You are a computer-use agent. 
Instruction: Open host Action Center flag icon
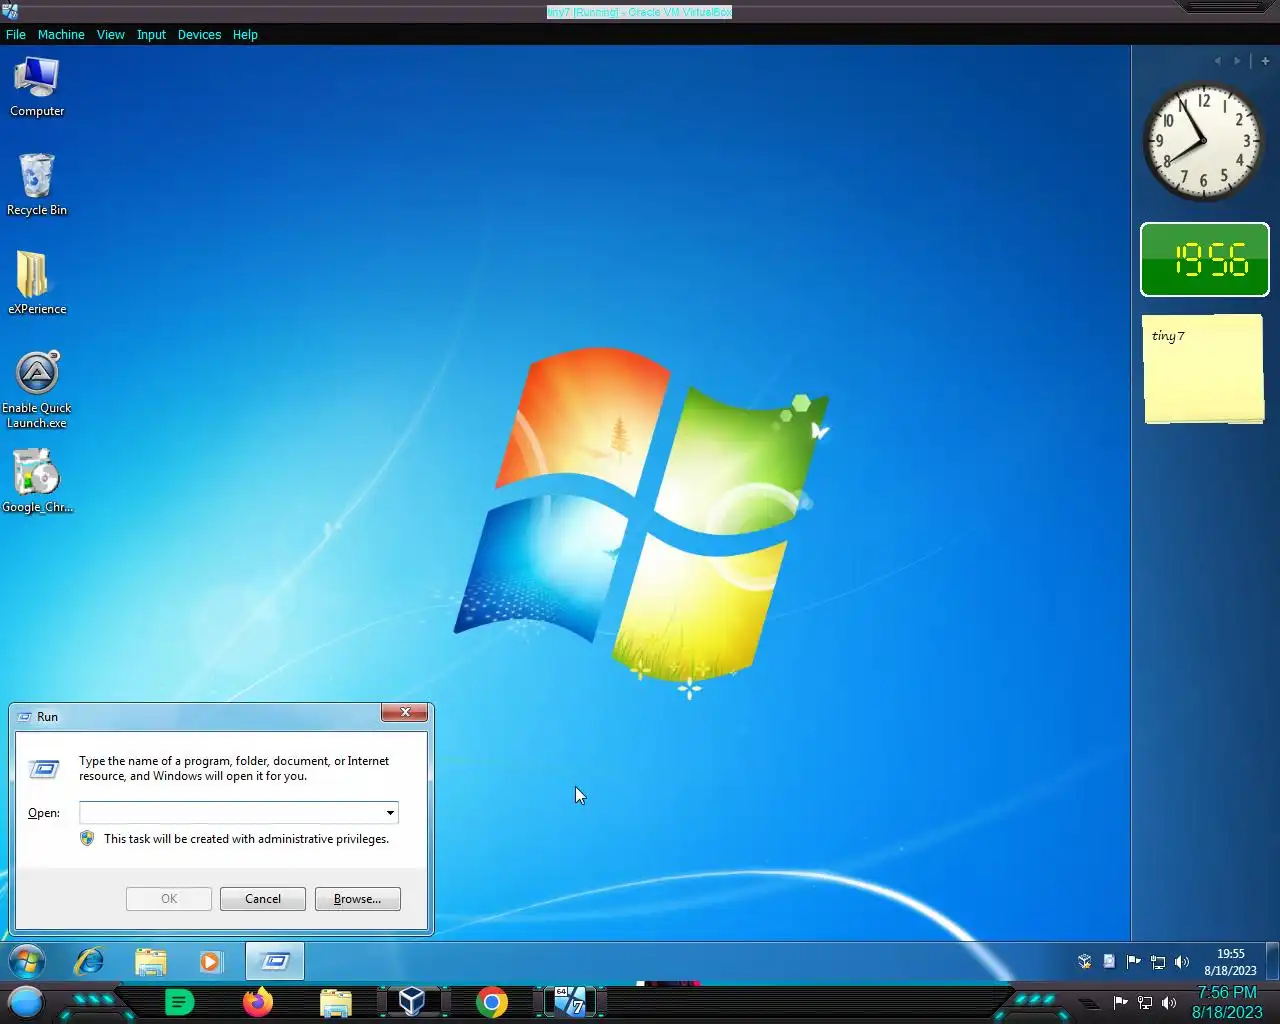(x=1121, y=1003)
